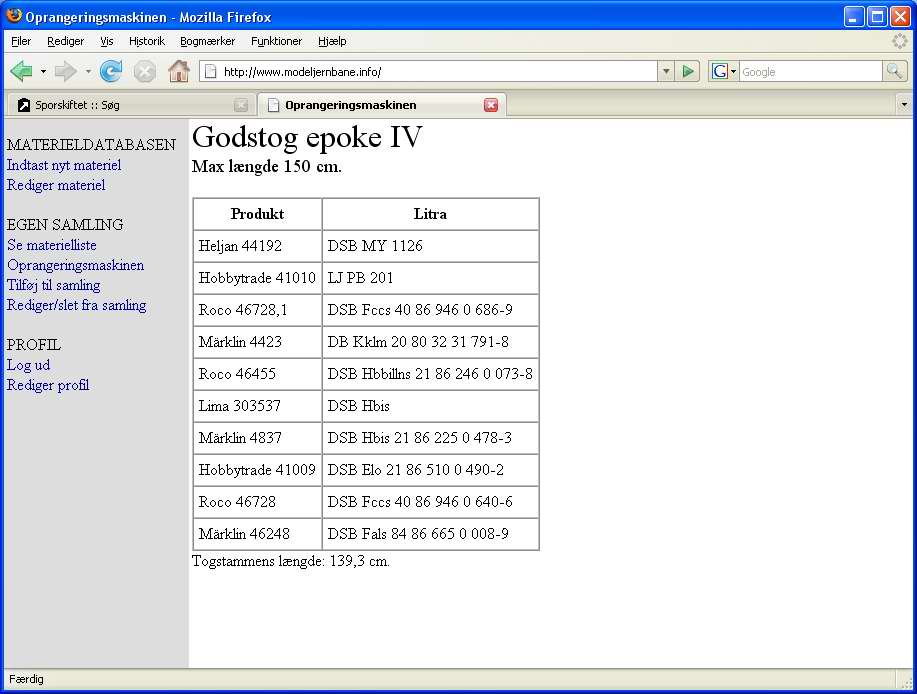Open the Funktioner menu
The width and height of the screenshot is (917, 694).
pyautogui.click(x=277, y=41)
